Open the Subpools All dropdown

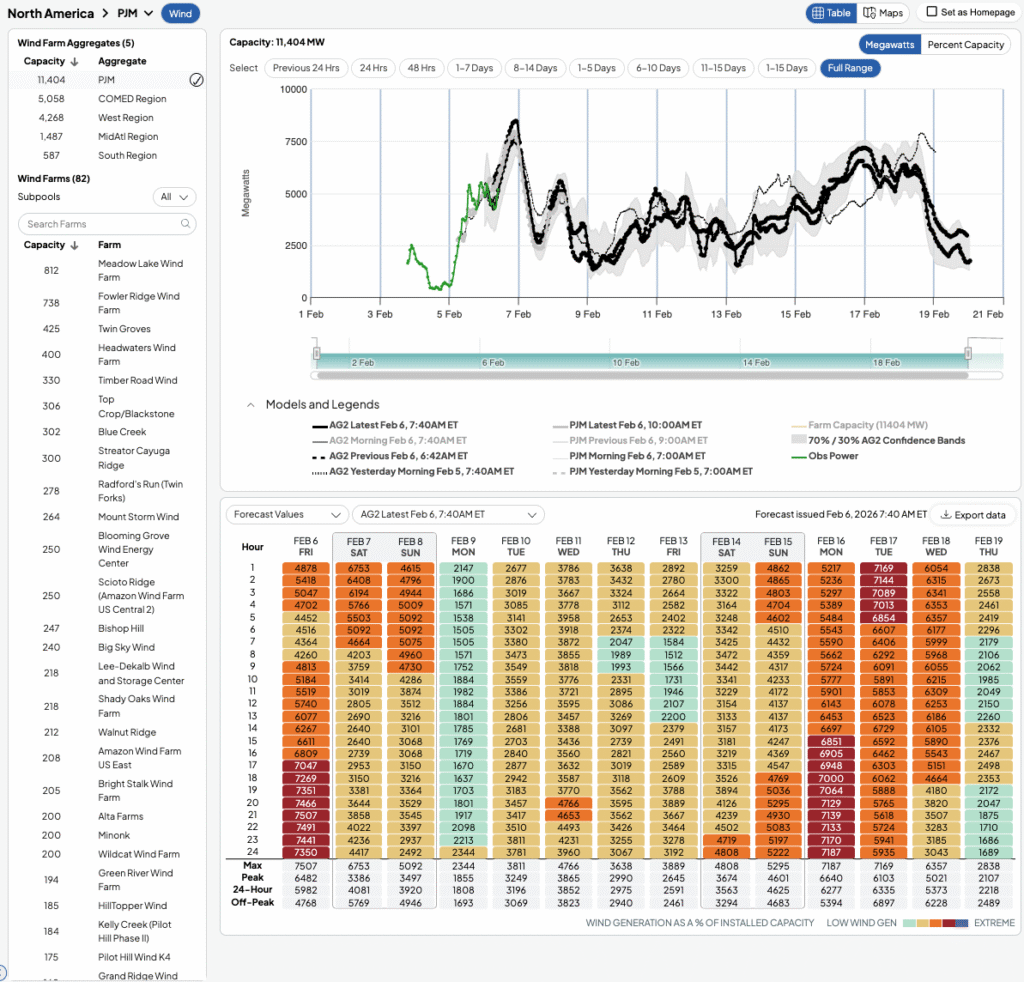pyautogui.click(x=174, y=197)
